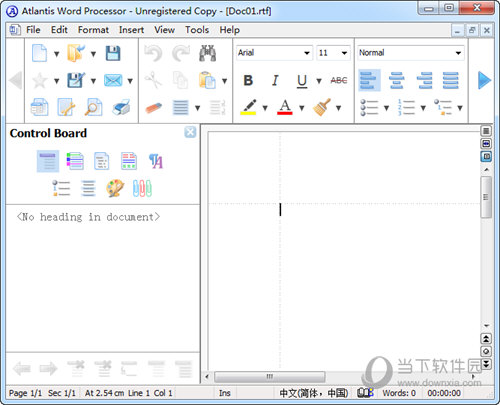Open the font size 11 dropdown
Viewport: 500px width, 405px height.
point(344,53)
